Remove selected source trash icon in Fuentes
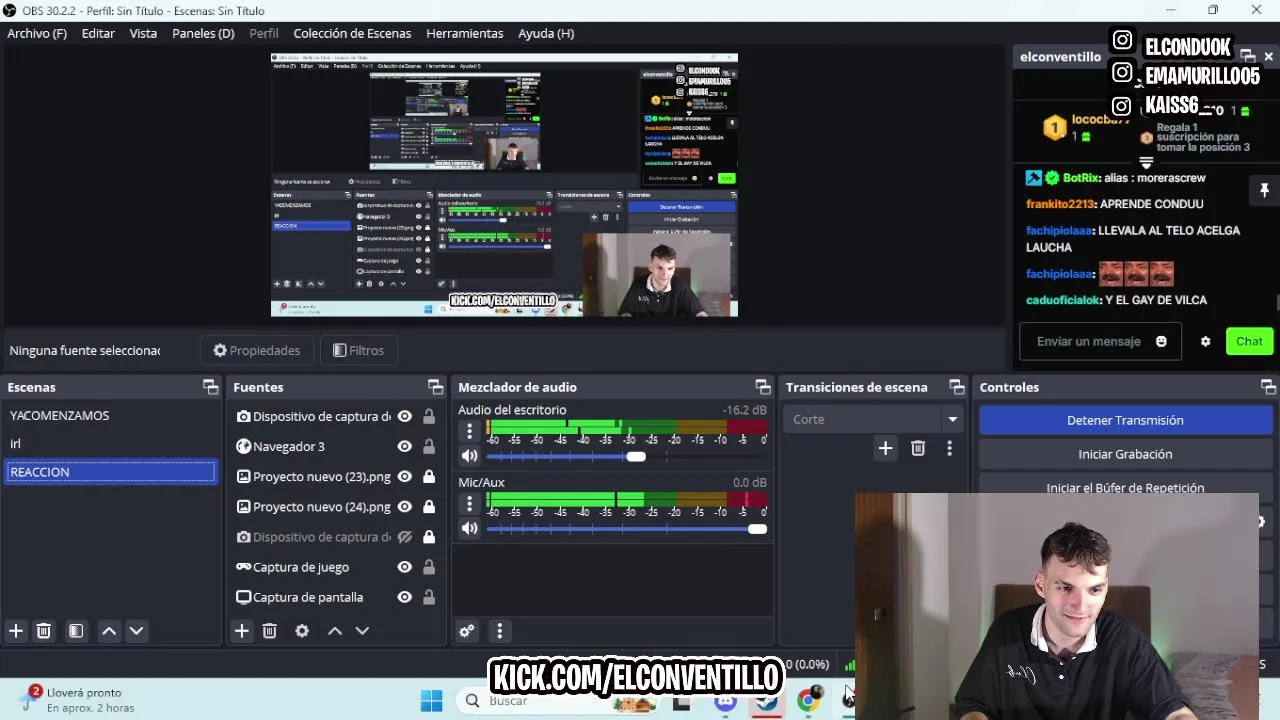Viewport: 1280px width, 720px height. pyautogui.click(x=269, y=631)
